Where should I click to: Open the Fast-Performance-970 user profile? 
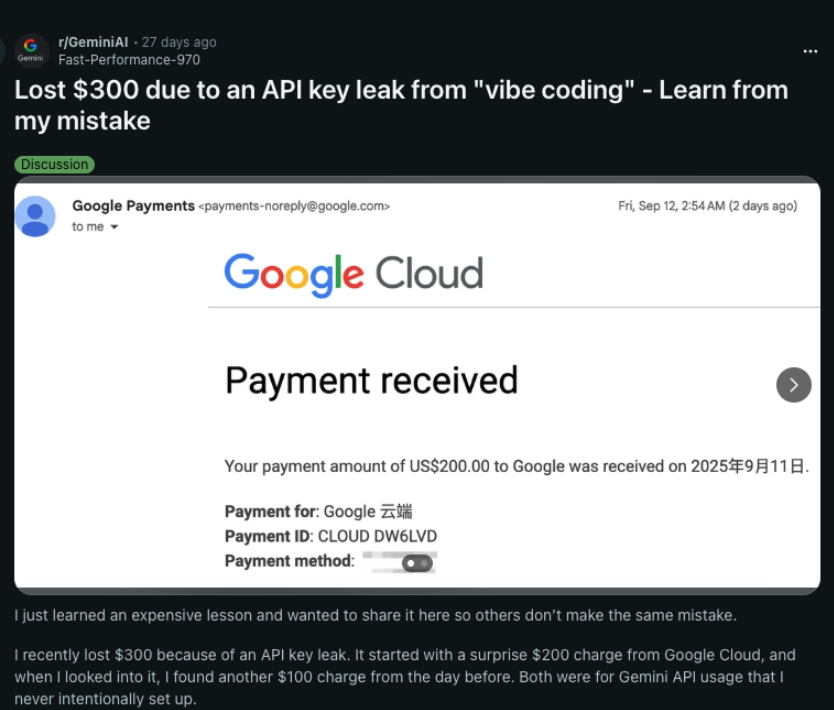coord(129,59)
